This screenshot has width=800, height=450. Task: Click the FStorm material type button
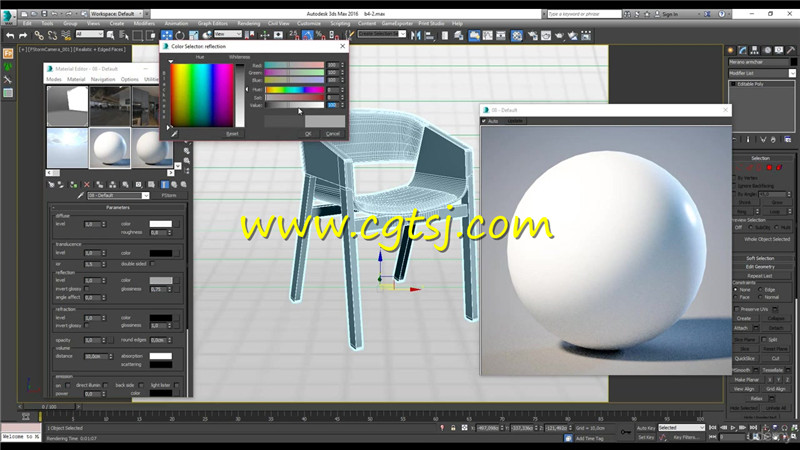click(x=169, y=195)
